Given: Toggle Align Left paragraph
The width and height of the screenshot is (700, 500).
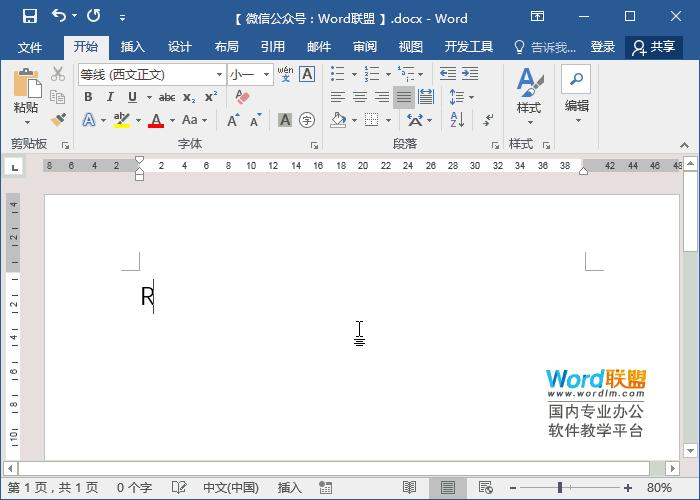Looking at the screenshot, I should click(338, 97).
